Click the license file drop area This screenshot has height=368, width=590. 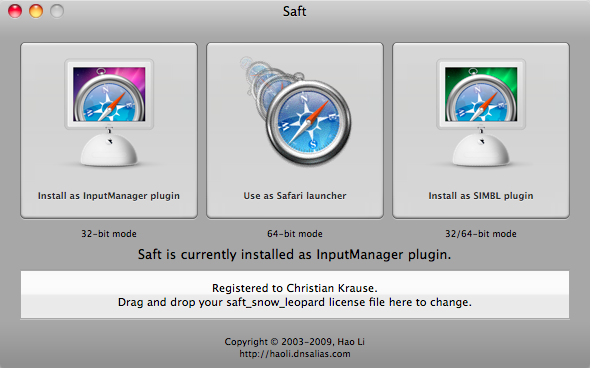[295, 295]
